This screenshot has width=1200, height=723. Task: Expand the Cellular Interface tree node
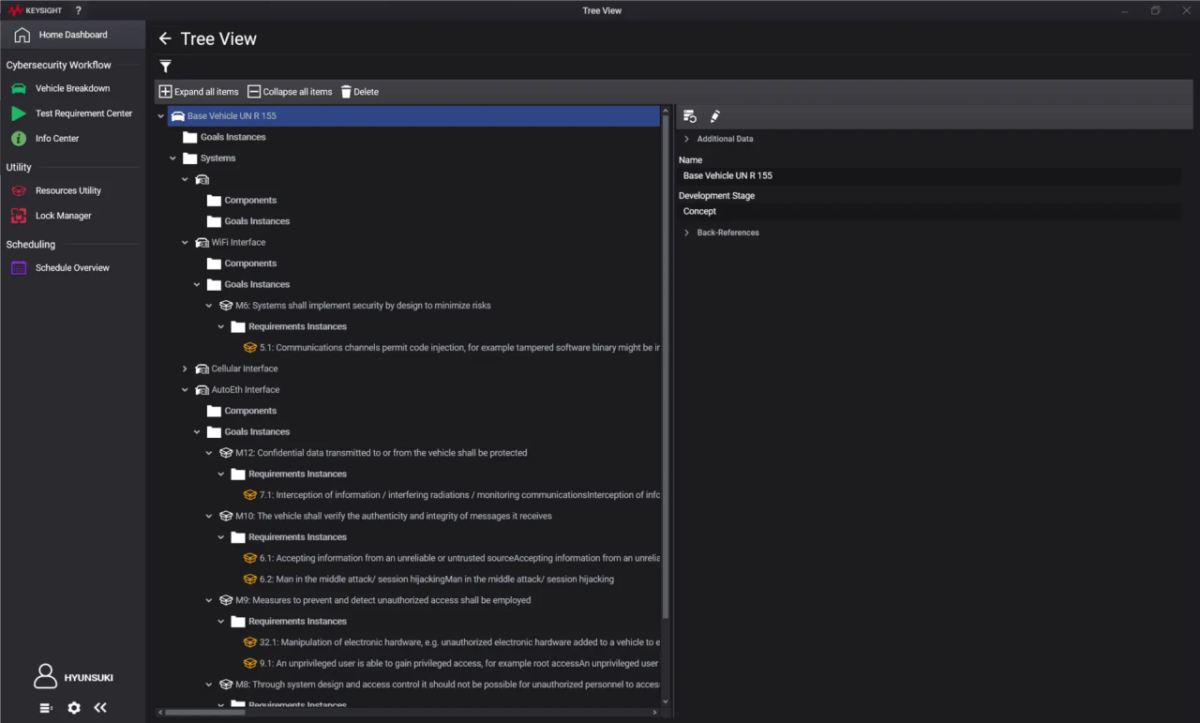185,369
